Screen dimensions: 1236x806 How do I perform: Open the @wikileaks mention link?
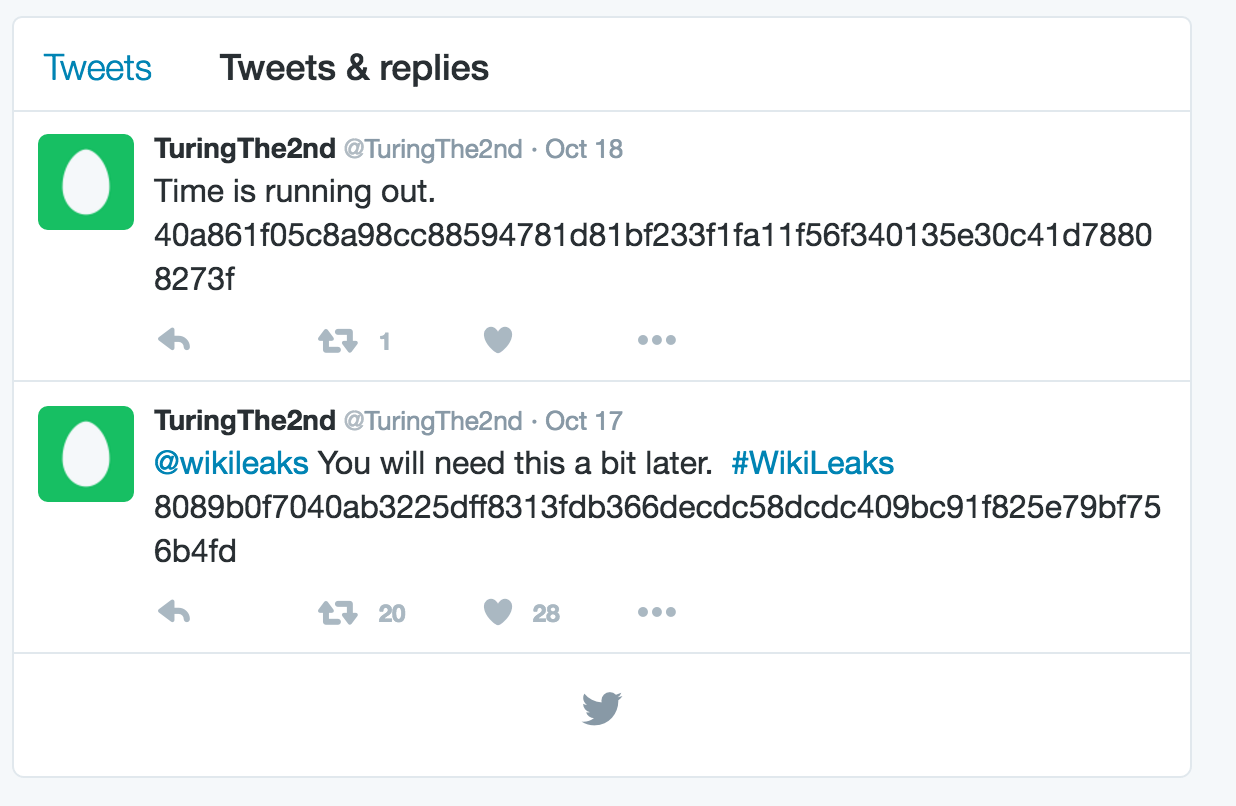231,463
